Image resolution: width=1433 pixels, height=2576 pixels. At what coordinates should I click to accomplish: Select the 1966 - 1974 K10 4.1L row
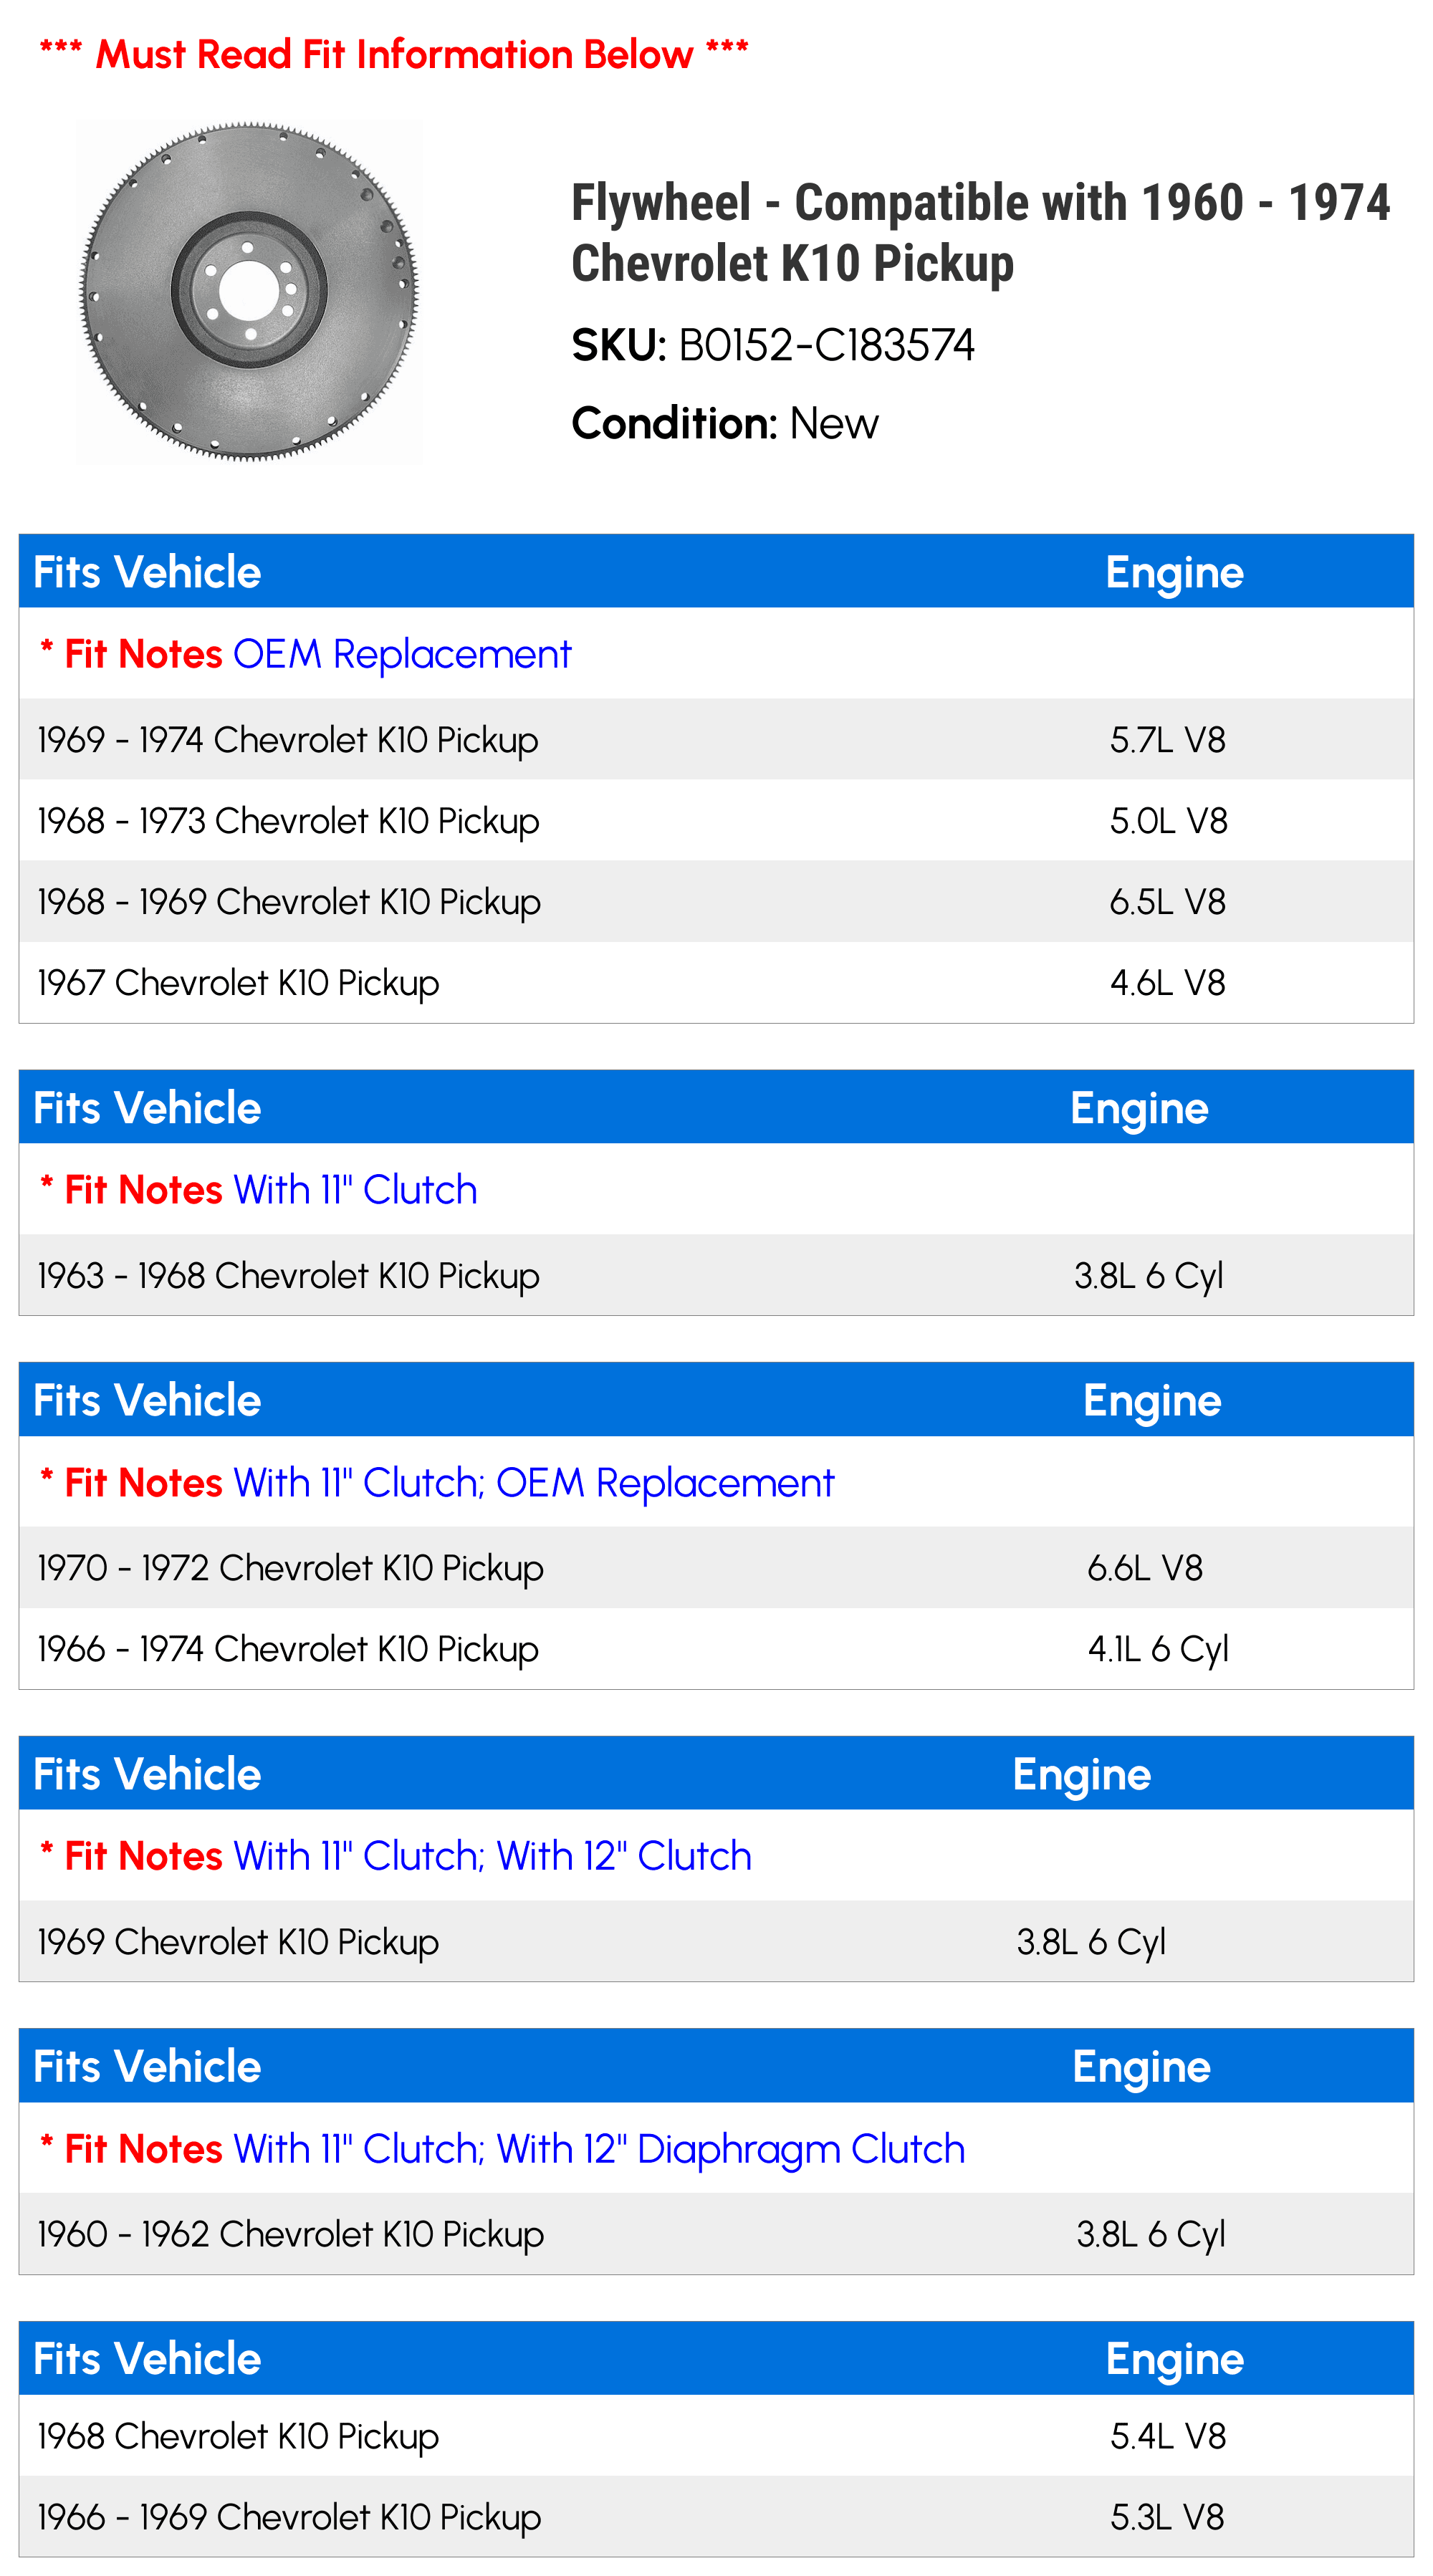(x=716, y=1649)
